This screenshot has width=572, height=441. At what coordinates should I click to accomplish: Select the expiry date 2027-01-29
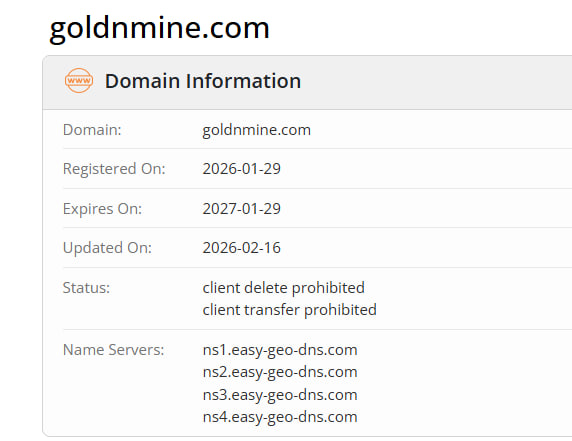(x=241, y=209)
